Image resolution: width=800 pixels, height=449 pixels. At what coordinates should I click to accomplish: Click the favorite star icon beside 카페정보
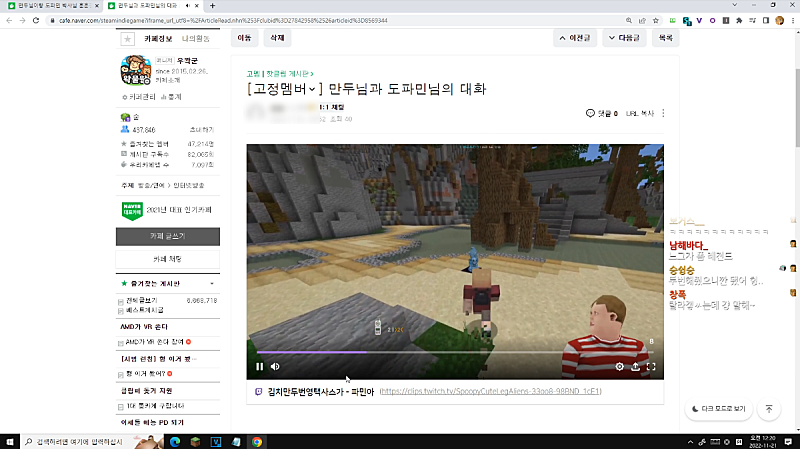127,38
